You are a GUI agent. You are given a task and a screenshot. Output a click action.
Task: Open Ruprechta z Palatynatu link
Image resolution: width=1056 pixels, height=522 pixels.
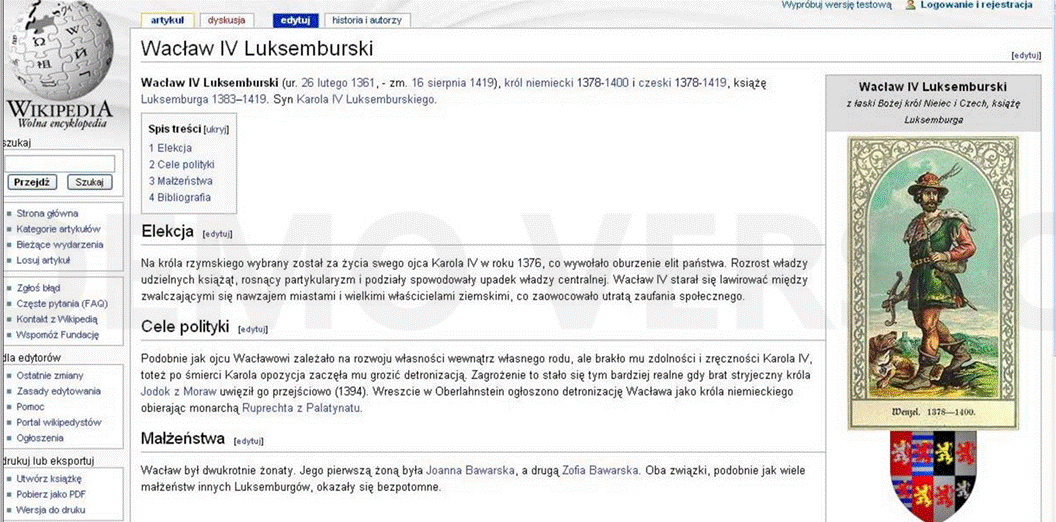[302, 407]
